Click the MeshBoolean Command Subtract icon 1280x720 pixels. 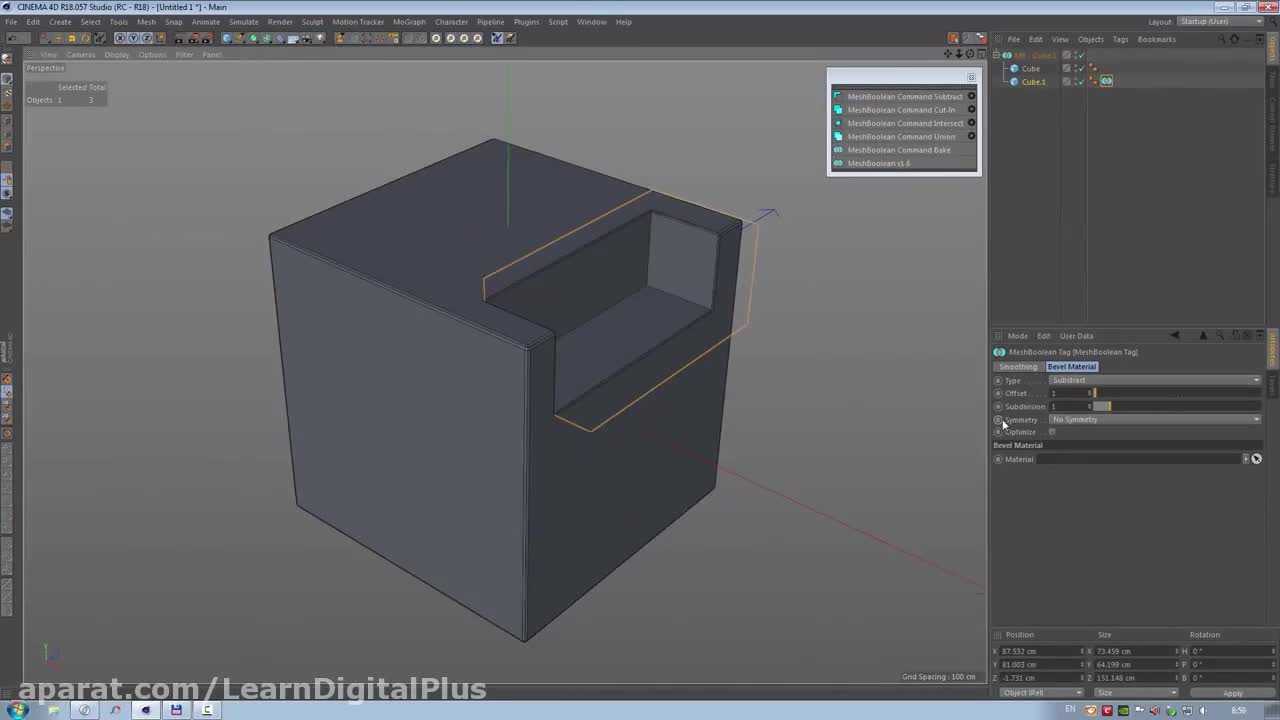[x=838, y=97]
